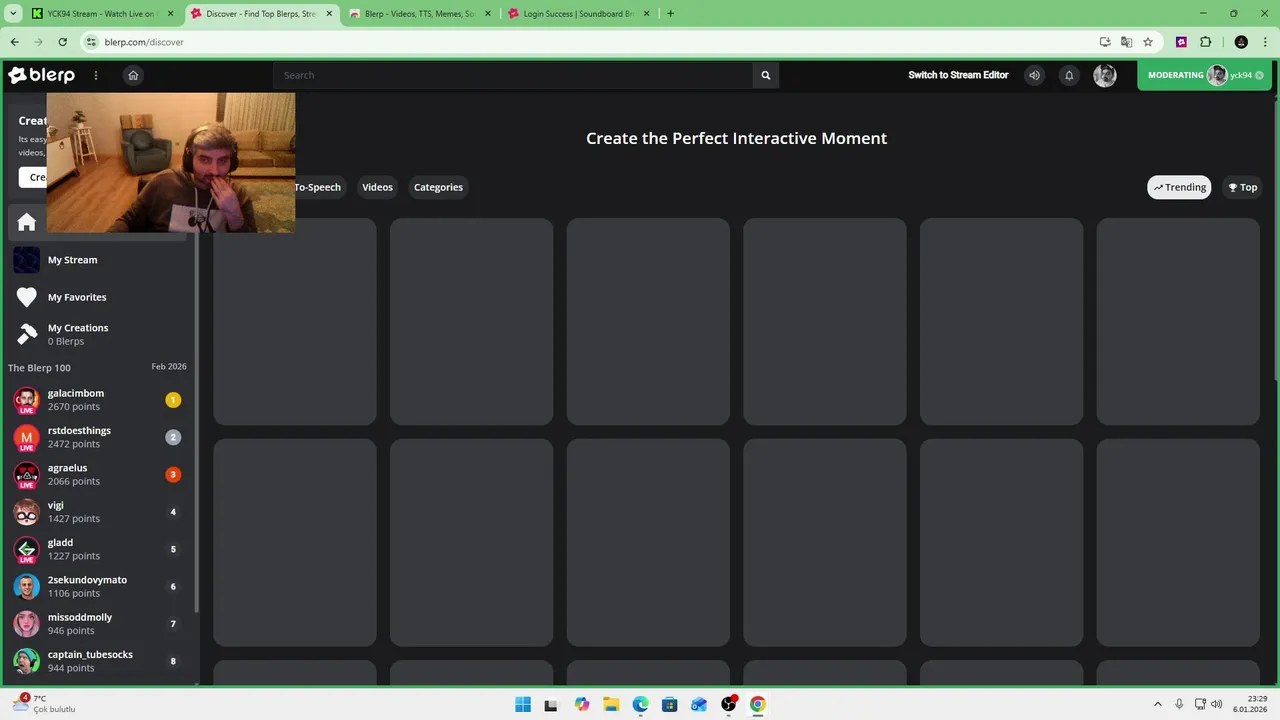Click the gold rank 1 badge
The height and width of the screenshot is (720, 1280).
173,400
